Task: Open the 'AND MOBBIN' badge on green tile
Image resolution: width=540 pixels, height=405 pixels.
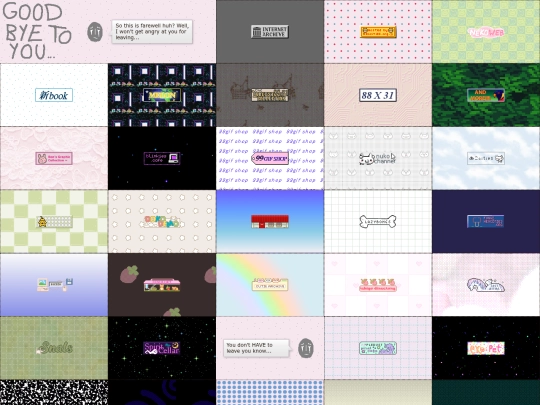Action: 486,95
